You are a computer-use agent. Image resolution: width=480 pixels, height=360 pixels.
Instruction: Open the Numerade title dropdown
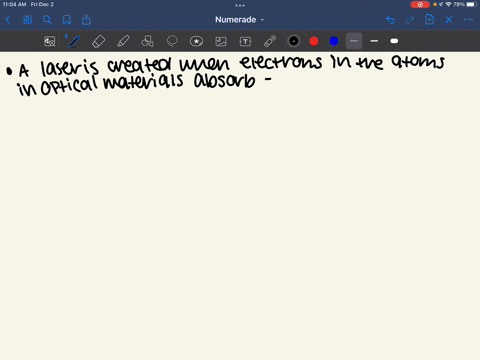point(239,20)
